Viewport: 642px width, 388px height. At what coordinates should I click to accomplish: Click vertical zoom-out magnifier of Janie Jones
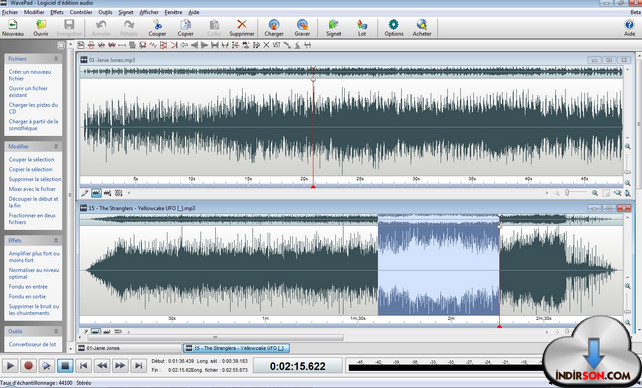(x=627, y=183)
